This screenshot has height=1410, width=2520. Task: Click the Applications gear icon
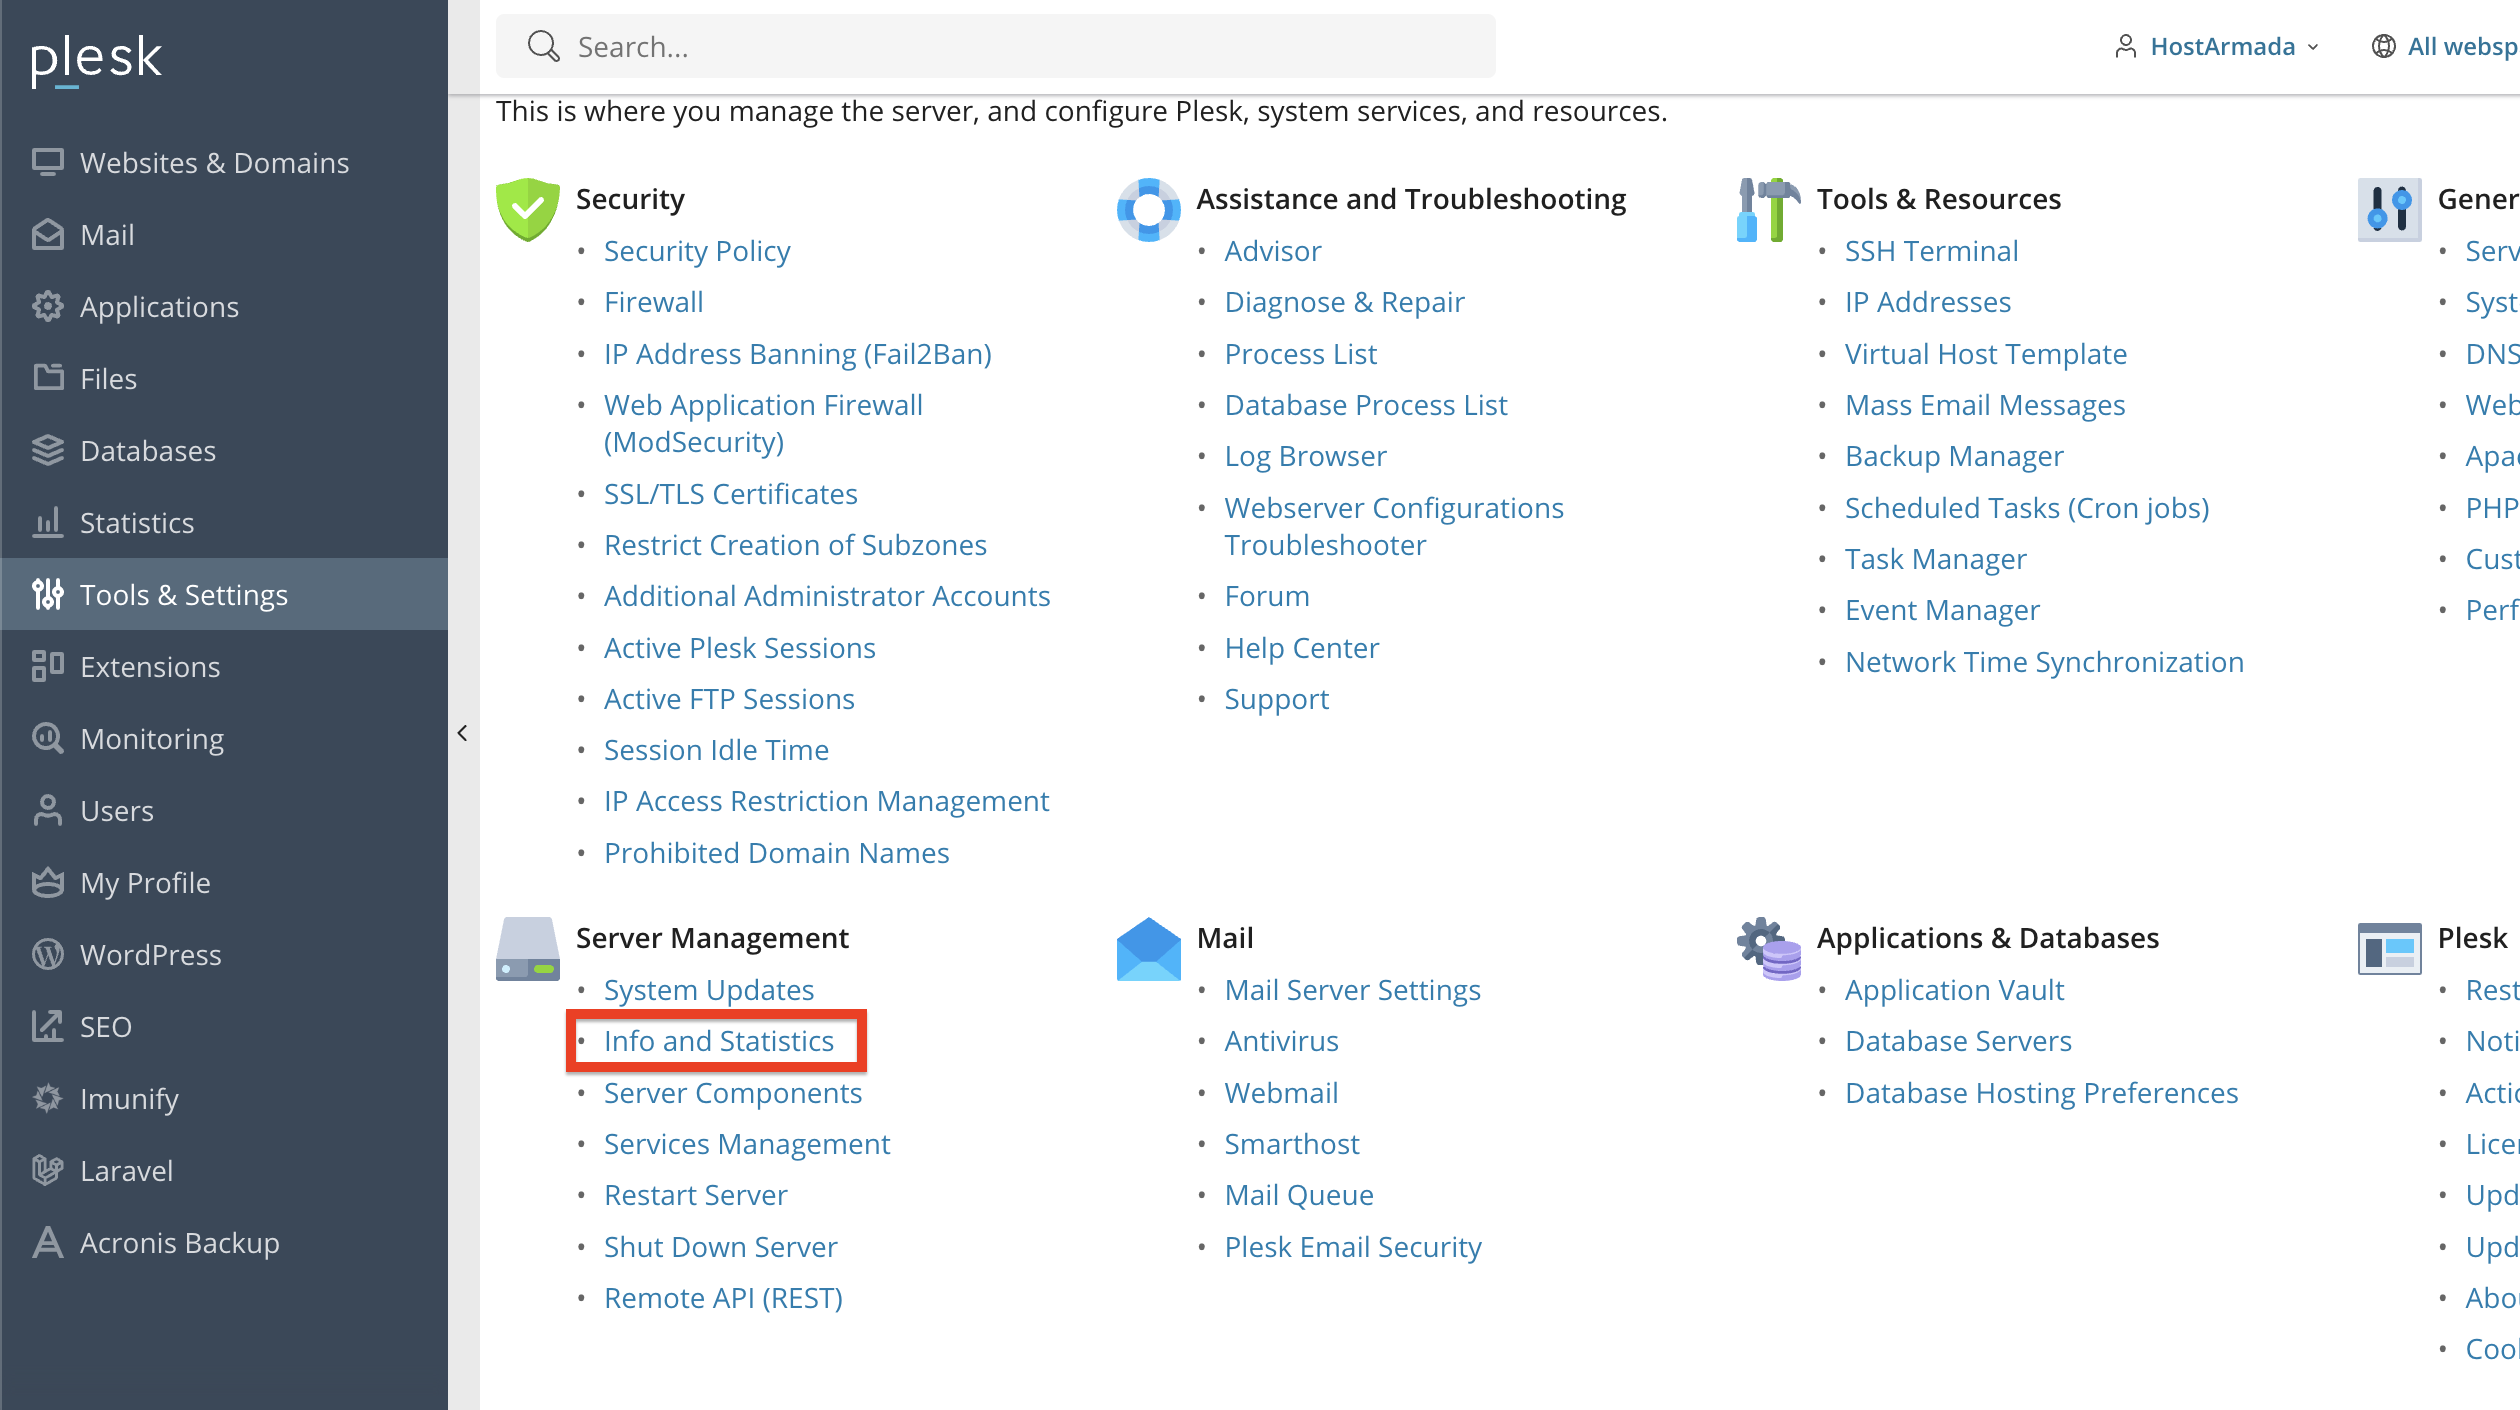pyautogui.click(x=47, y=306)
